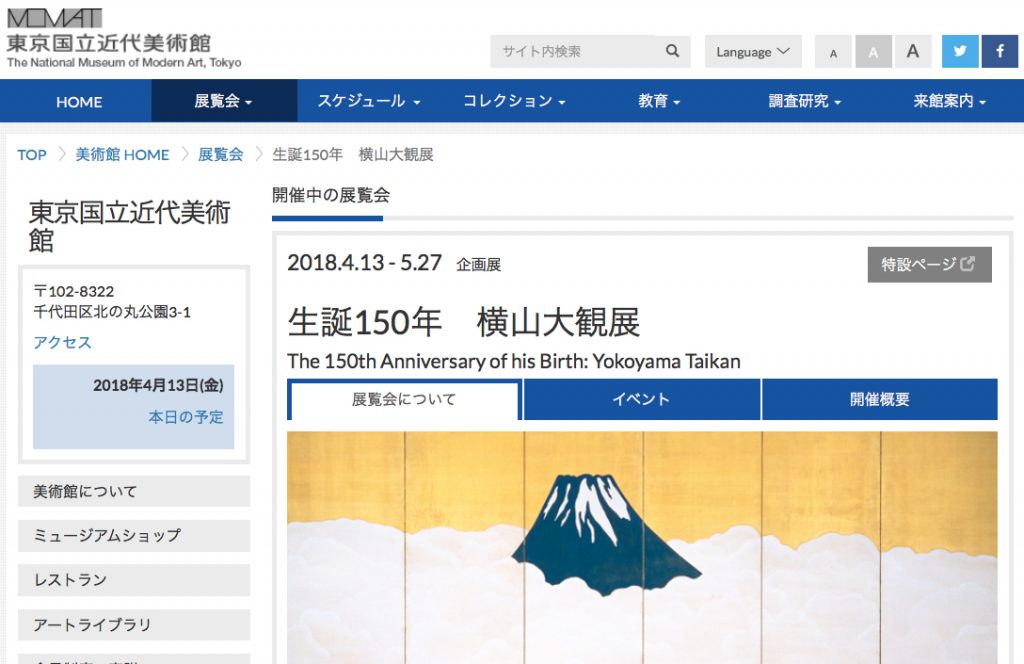Click the Mount Fuji exhibition image
Screen dimensions: 1024x664
point(642,547)
